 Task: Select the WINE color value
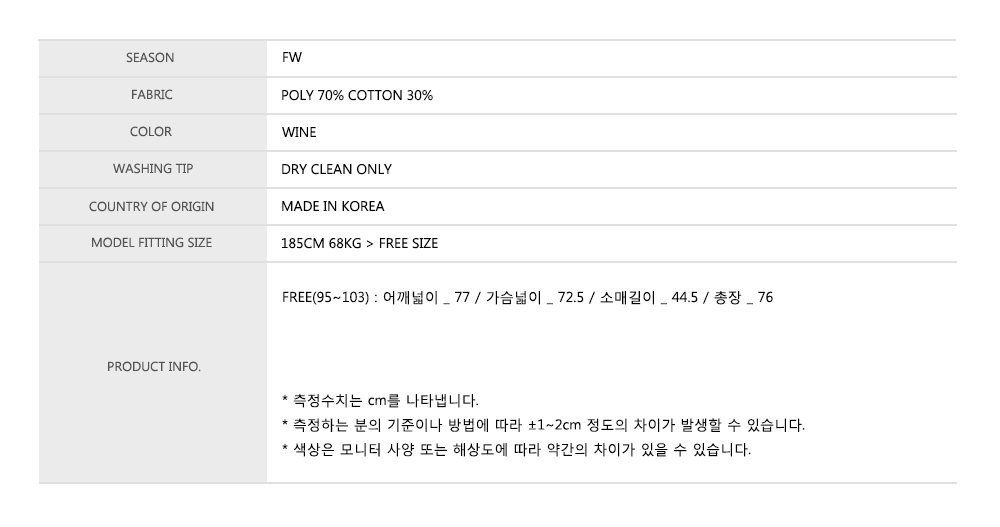(x=299, y=132)
